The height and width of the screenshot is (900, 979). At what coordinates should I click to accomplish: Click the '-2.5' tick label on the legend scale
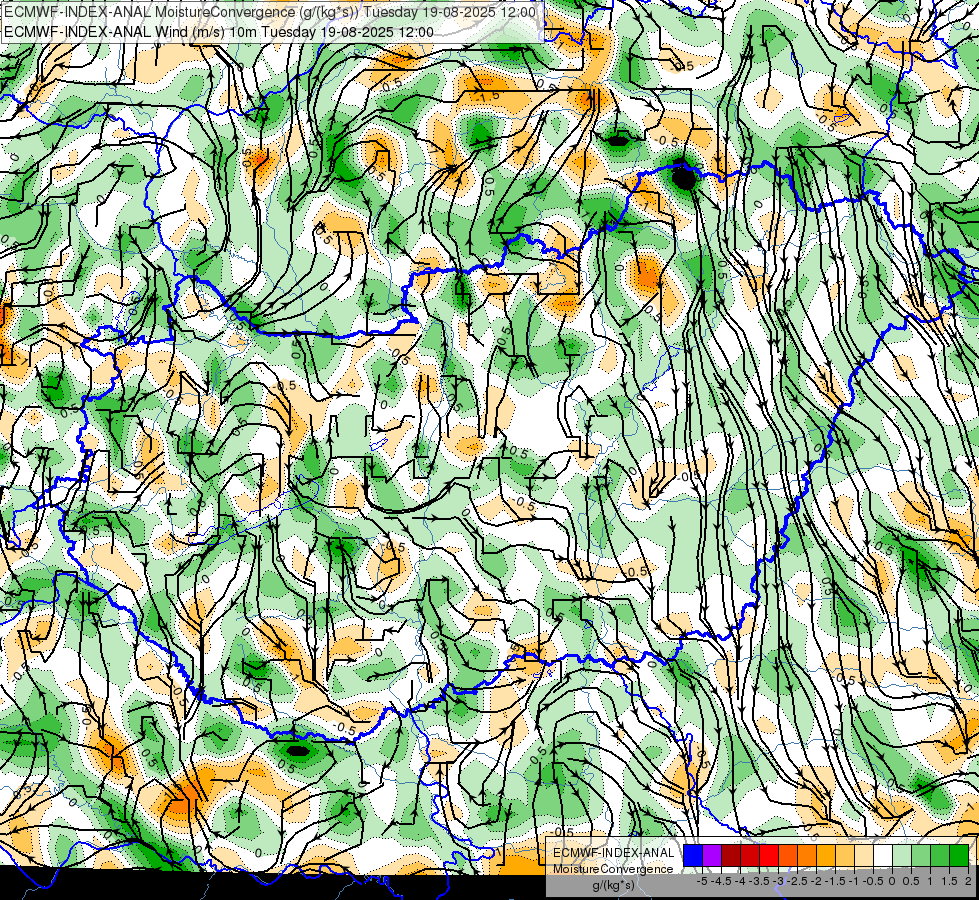[797, 881]
